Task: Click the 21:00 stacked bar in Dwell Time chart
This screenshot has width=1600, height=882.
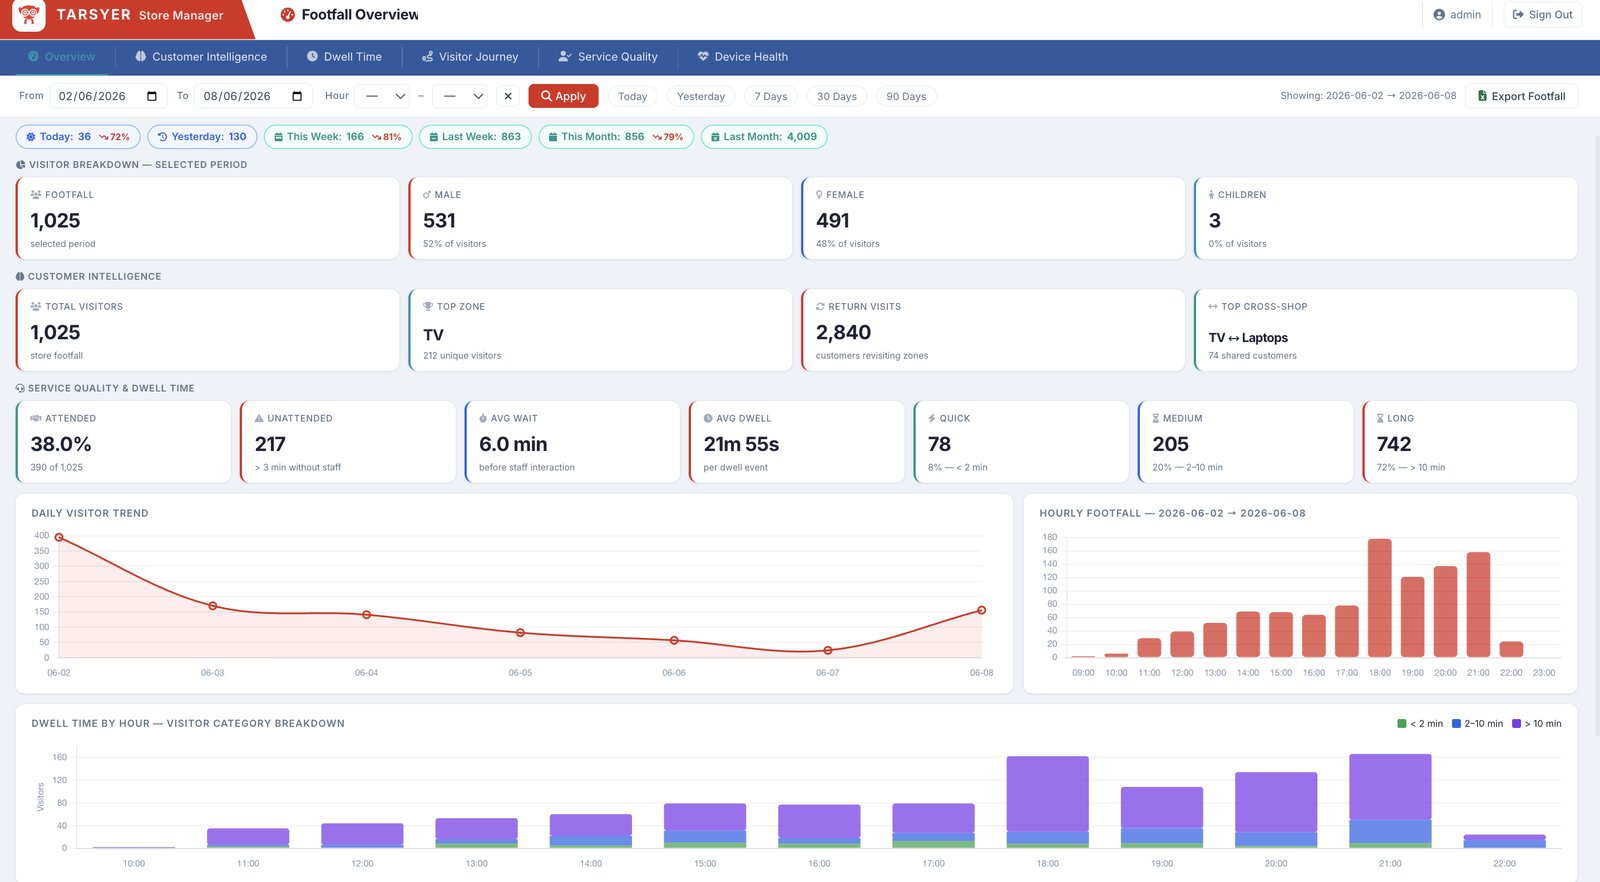Action: point(1390,801)
